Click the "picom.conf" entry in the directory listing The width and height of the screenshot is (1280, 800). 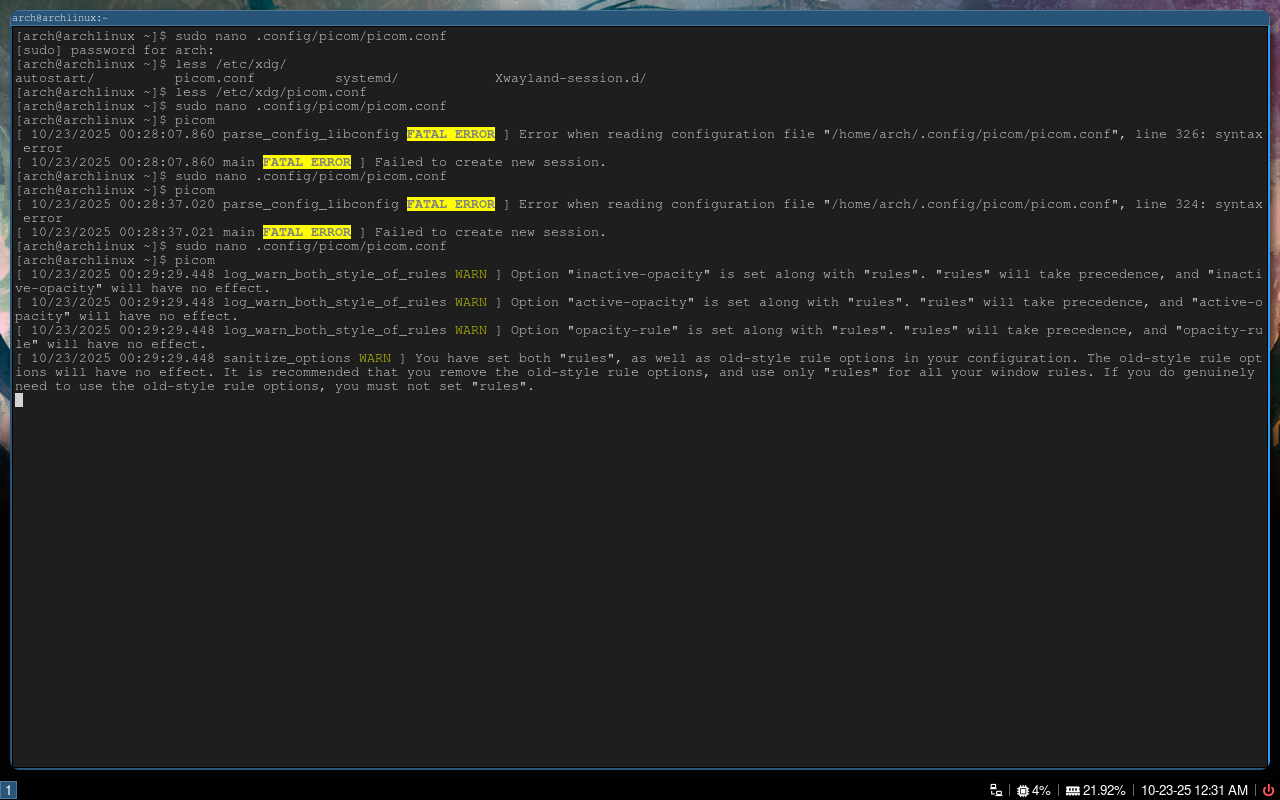215,78
